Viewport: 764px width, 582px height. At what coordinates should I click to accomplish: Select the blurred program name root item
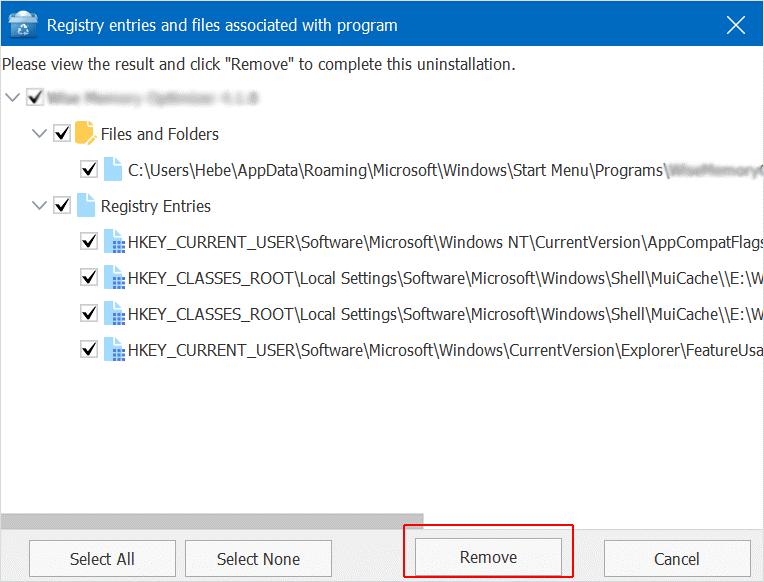pos(153,98)
